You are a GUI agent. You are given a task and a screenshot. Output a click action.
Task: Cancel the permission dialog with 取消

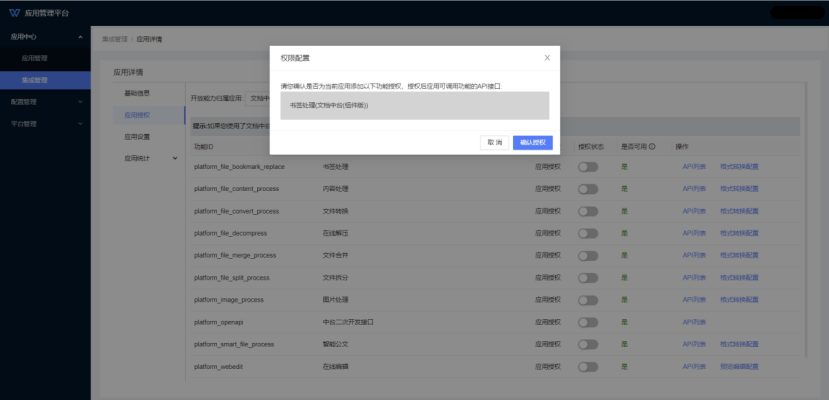pos(494,142)
